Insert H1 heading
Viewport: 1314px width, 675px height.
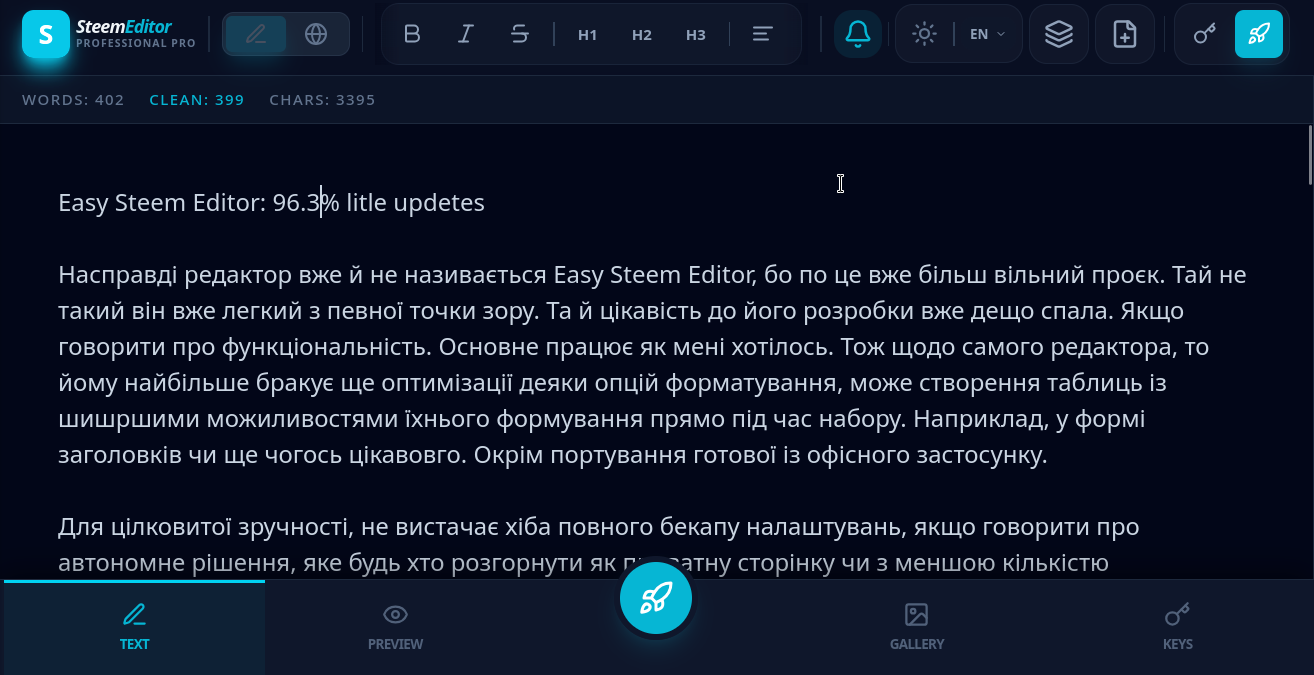[x=588, y=34]
